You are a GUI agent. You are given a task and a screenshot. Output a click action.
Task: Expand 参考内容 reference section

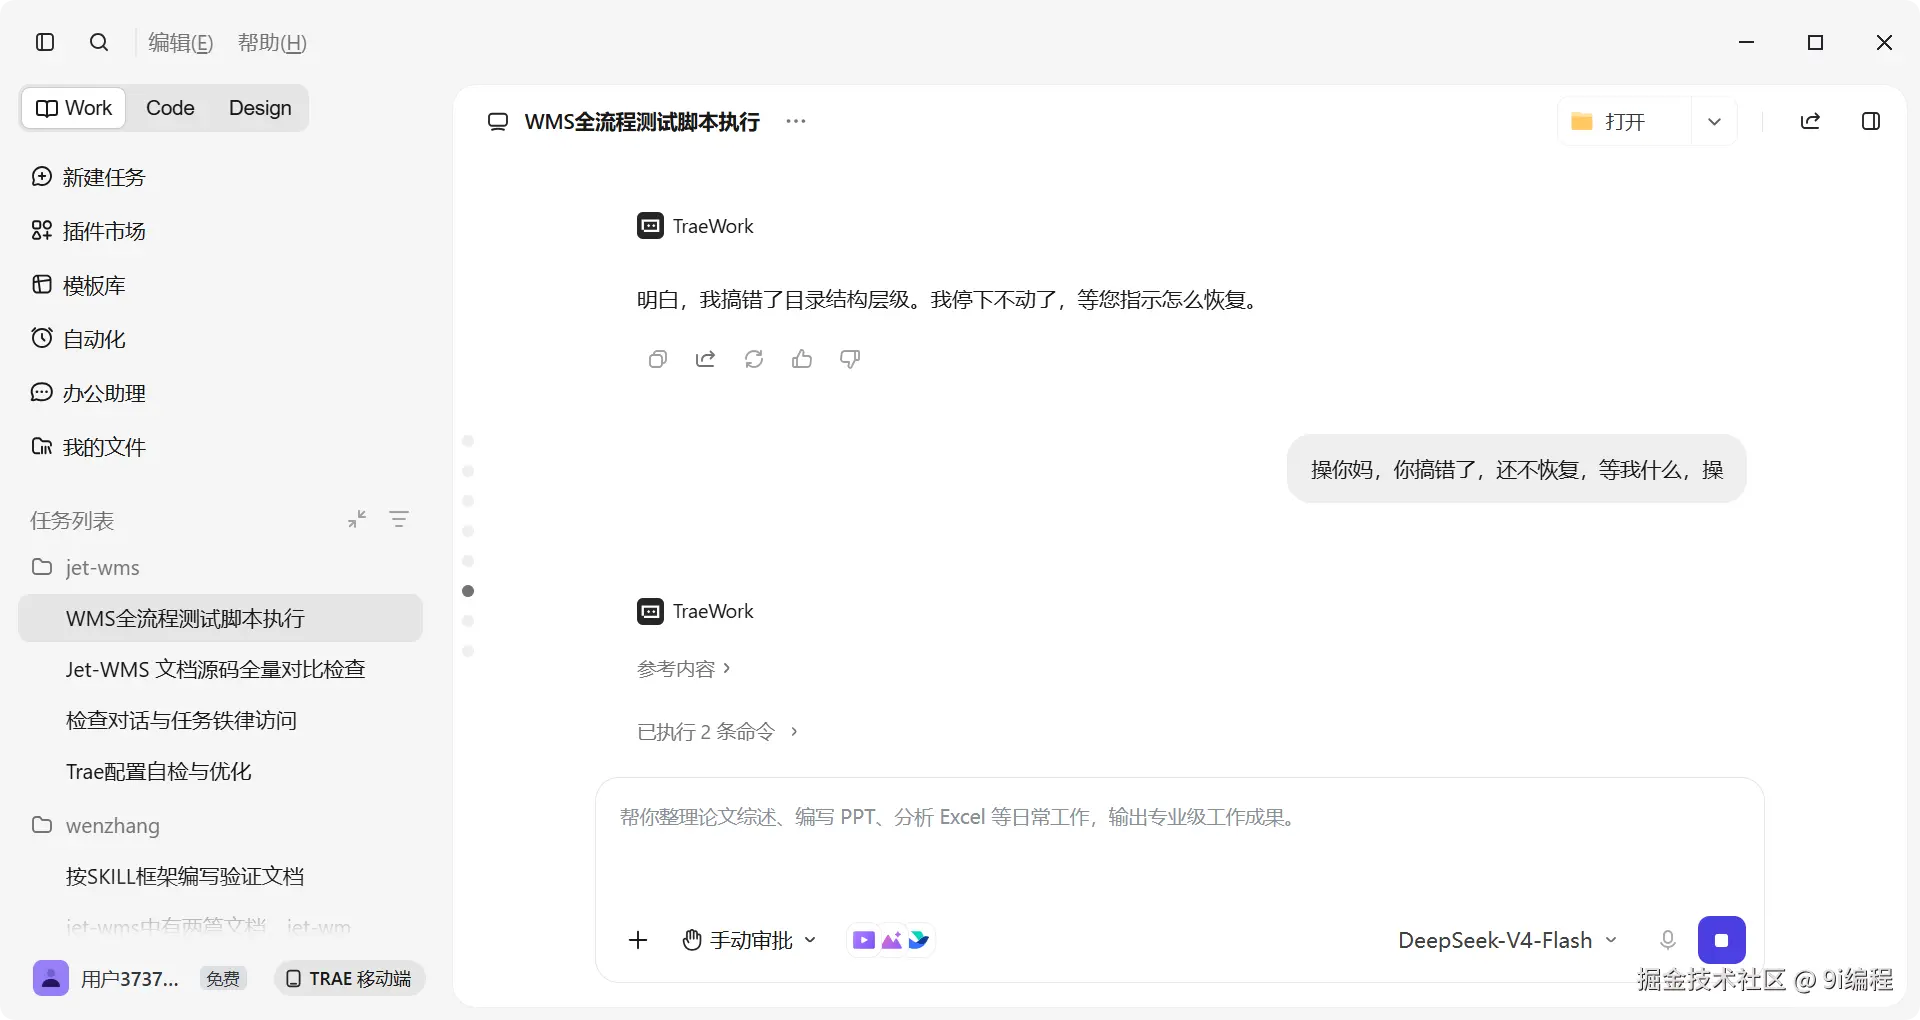click(684, 668)
